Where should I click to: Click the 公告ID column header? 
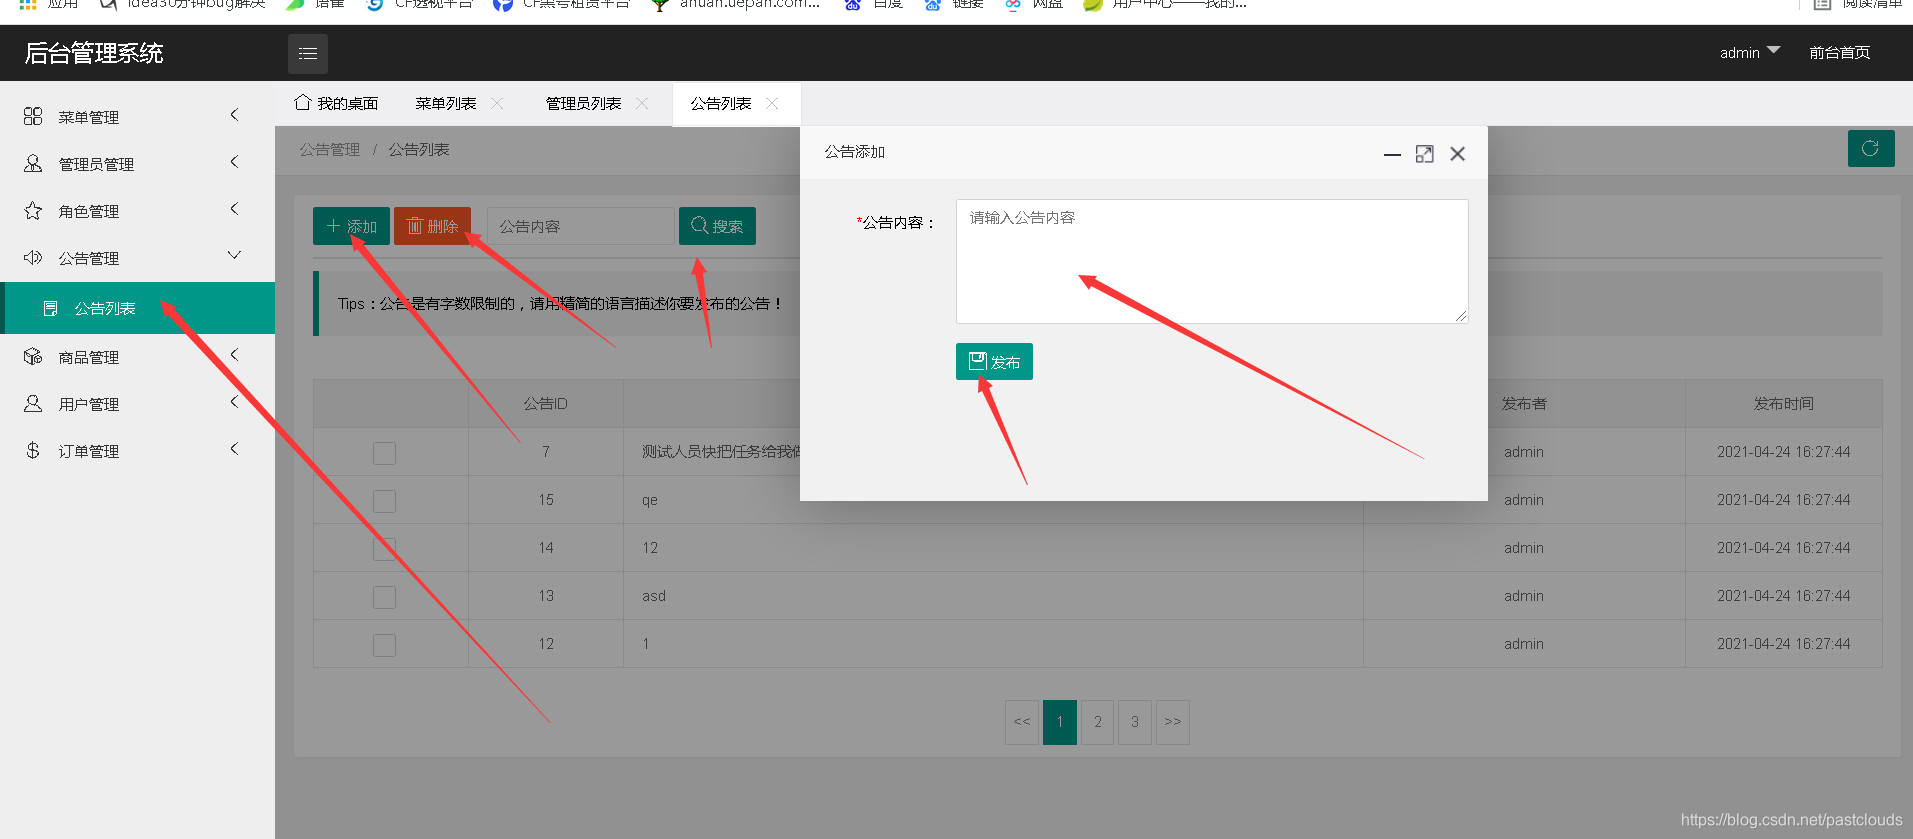click(x=545, y=403)
